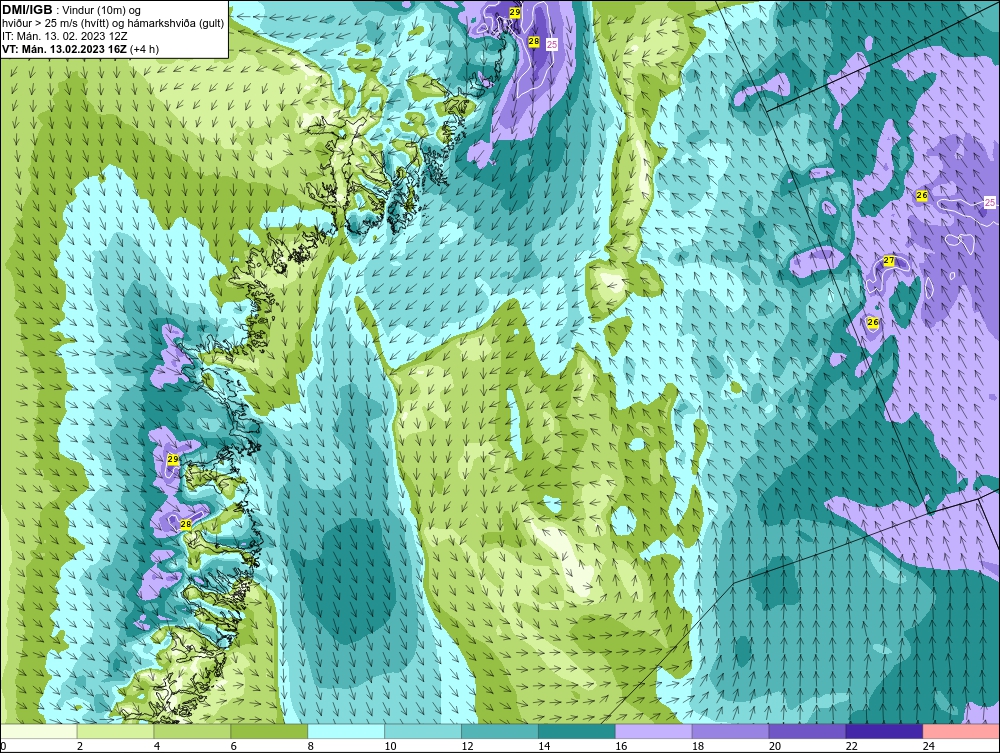
Task: Click the yellow 29 gust label on west coast
Action: pos(173,459)
